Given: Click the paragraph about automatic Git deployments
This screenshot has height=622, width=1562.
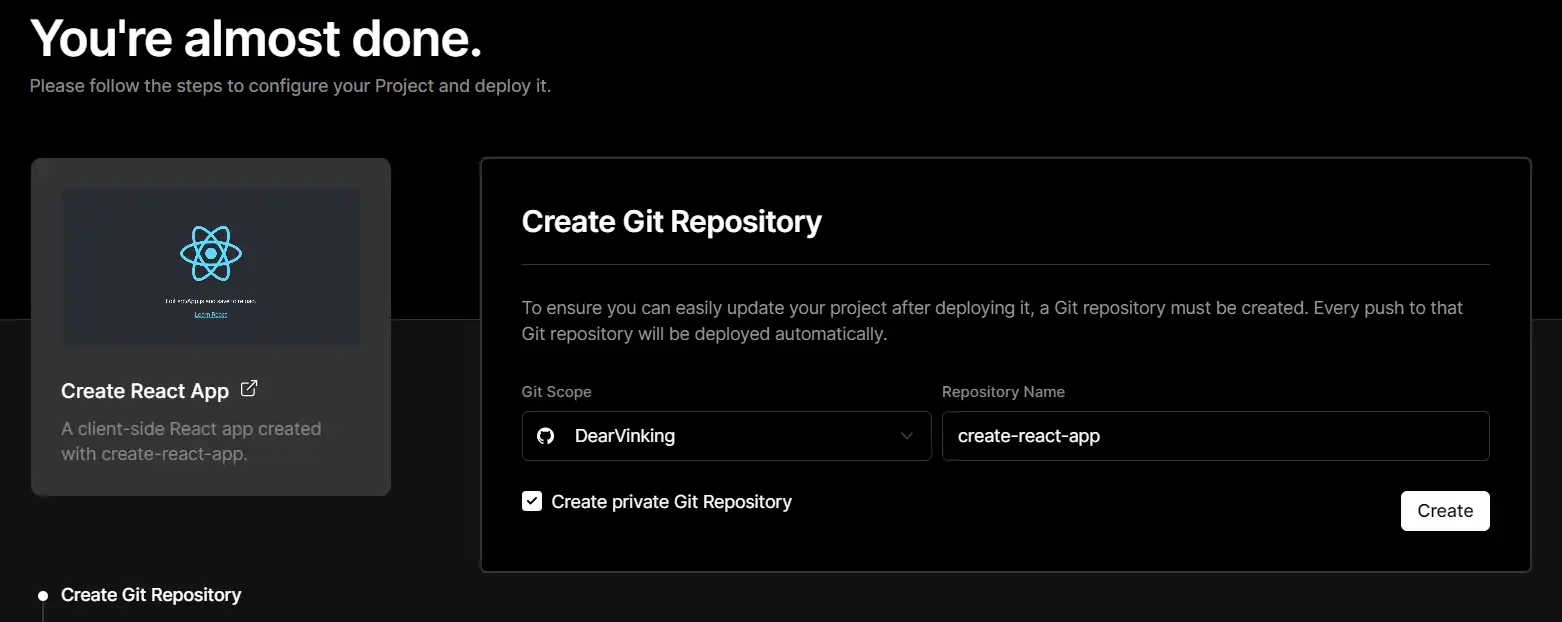Looking at the screenshot, I should tap(992, 321).
